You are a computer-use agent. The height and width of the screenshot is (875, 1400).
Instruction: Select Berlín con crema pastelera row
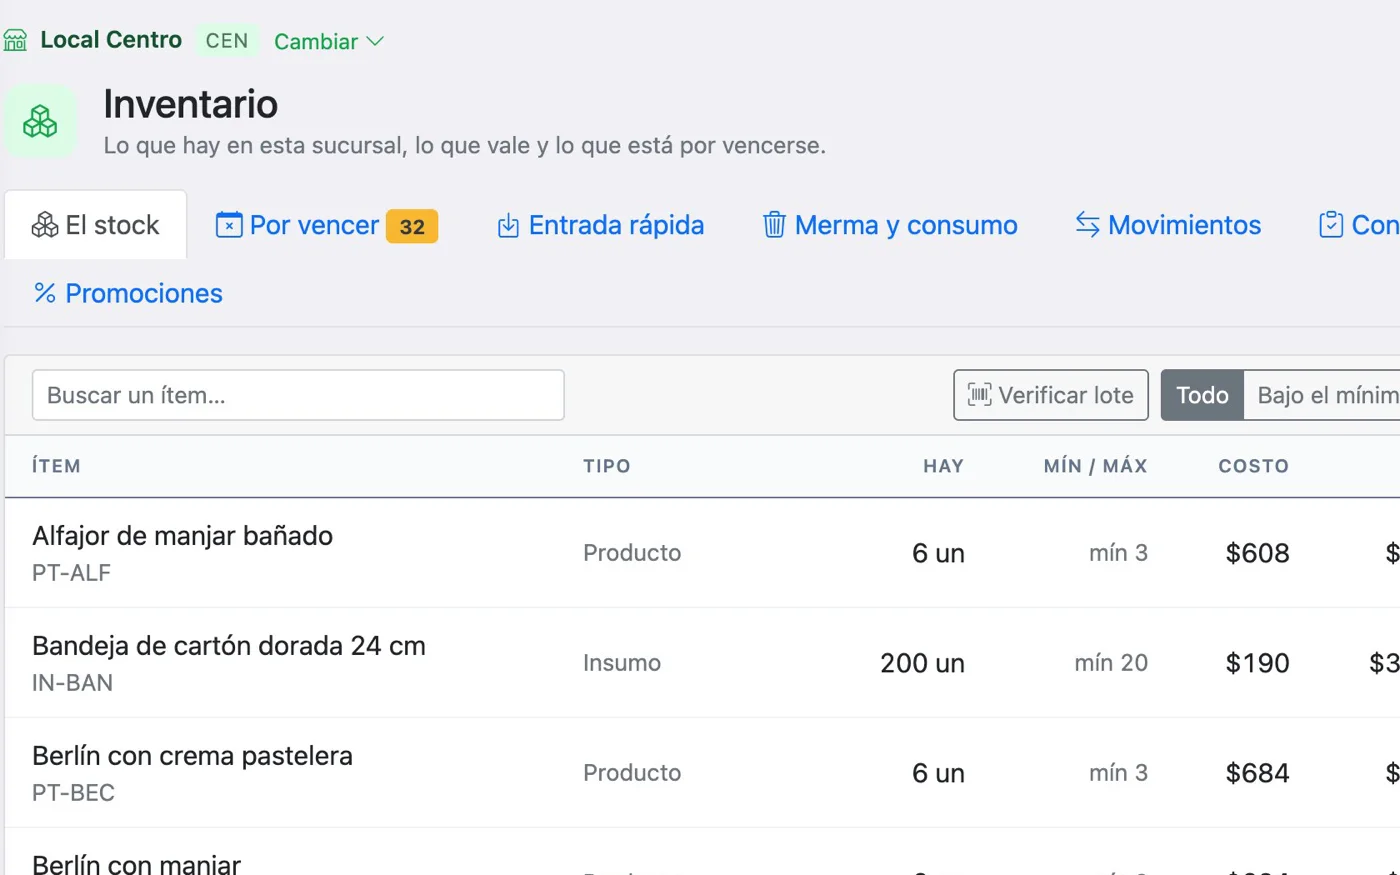coord(702,773)
